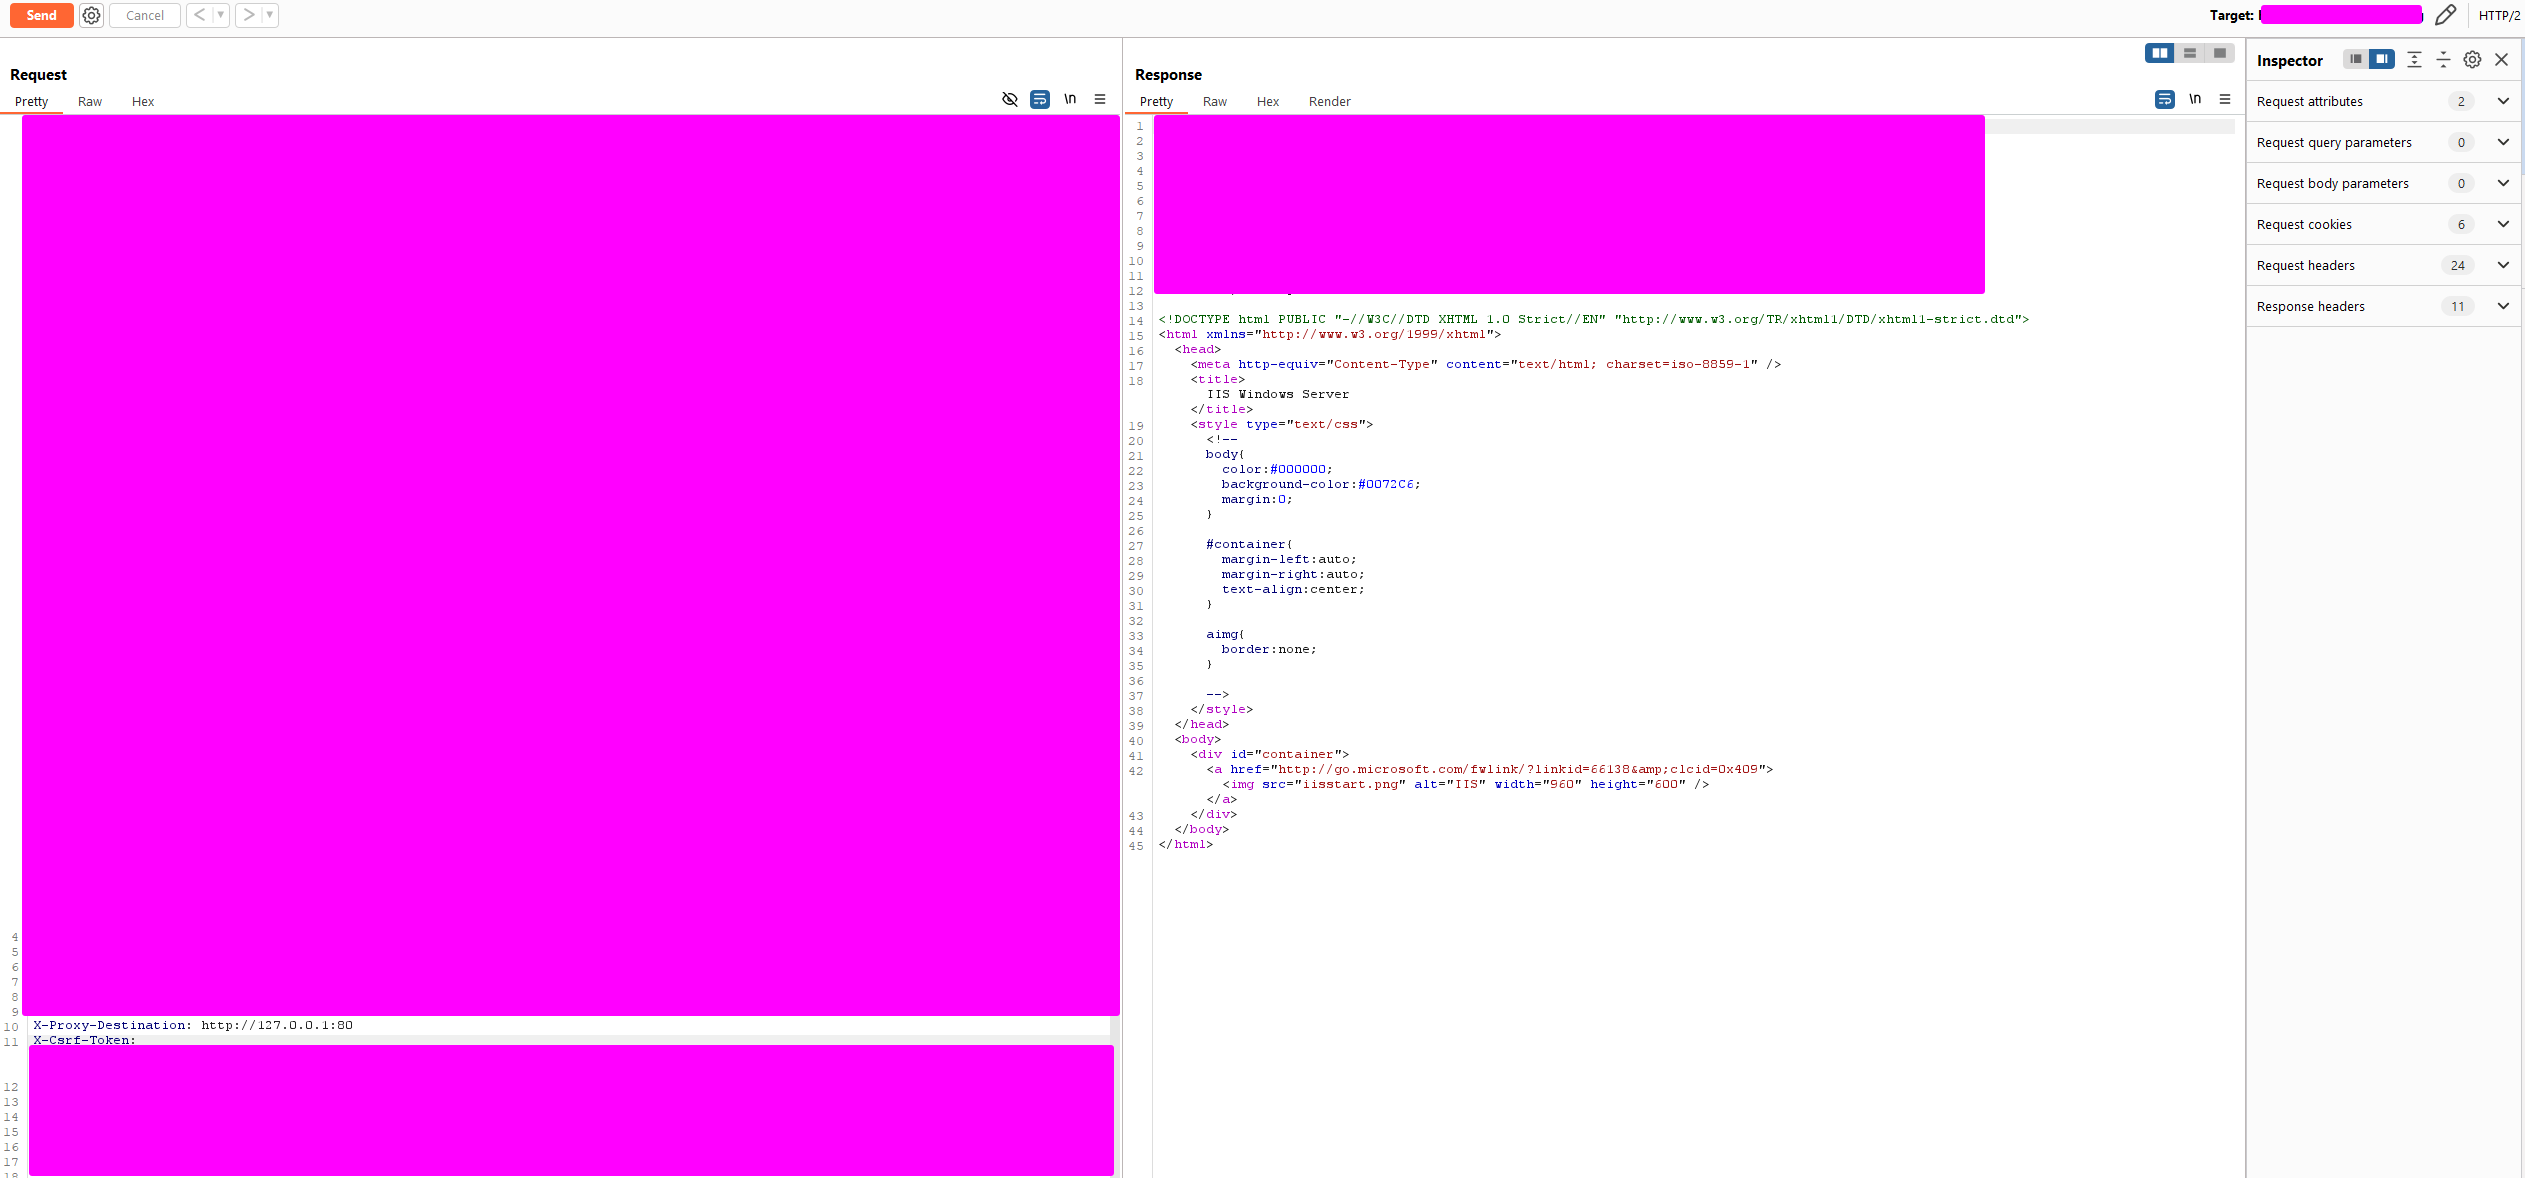Expand the Request cookies section
This screenshot has width=2525, height=1178.
click(2503, 224)
